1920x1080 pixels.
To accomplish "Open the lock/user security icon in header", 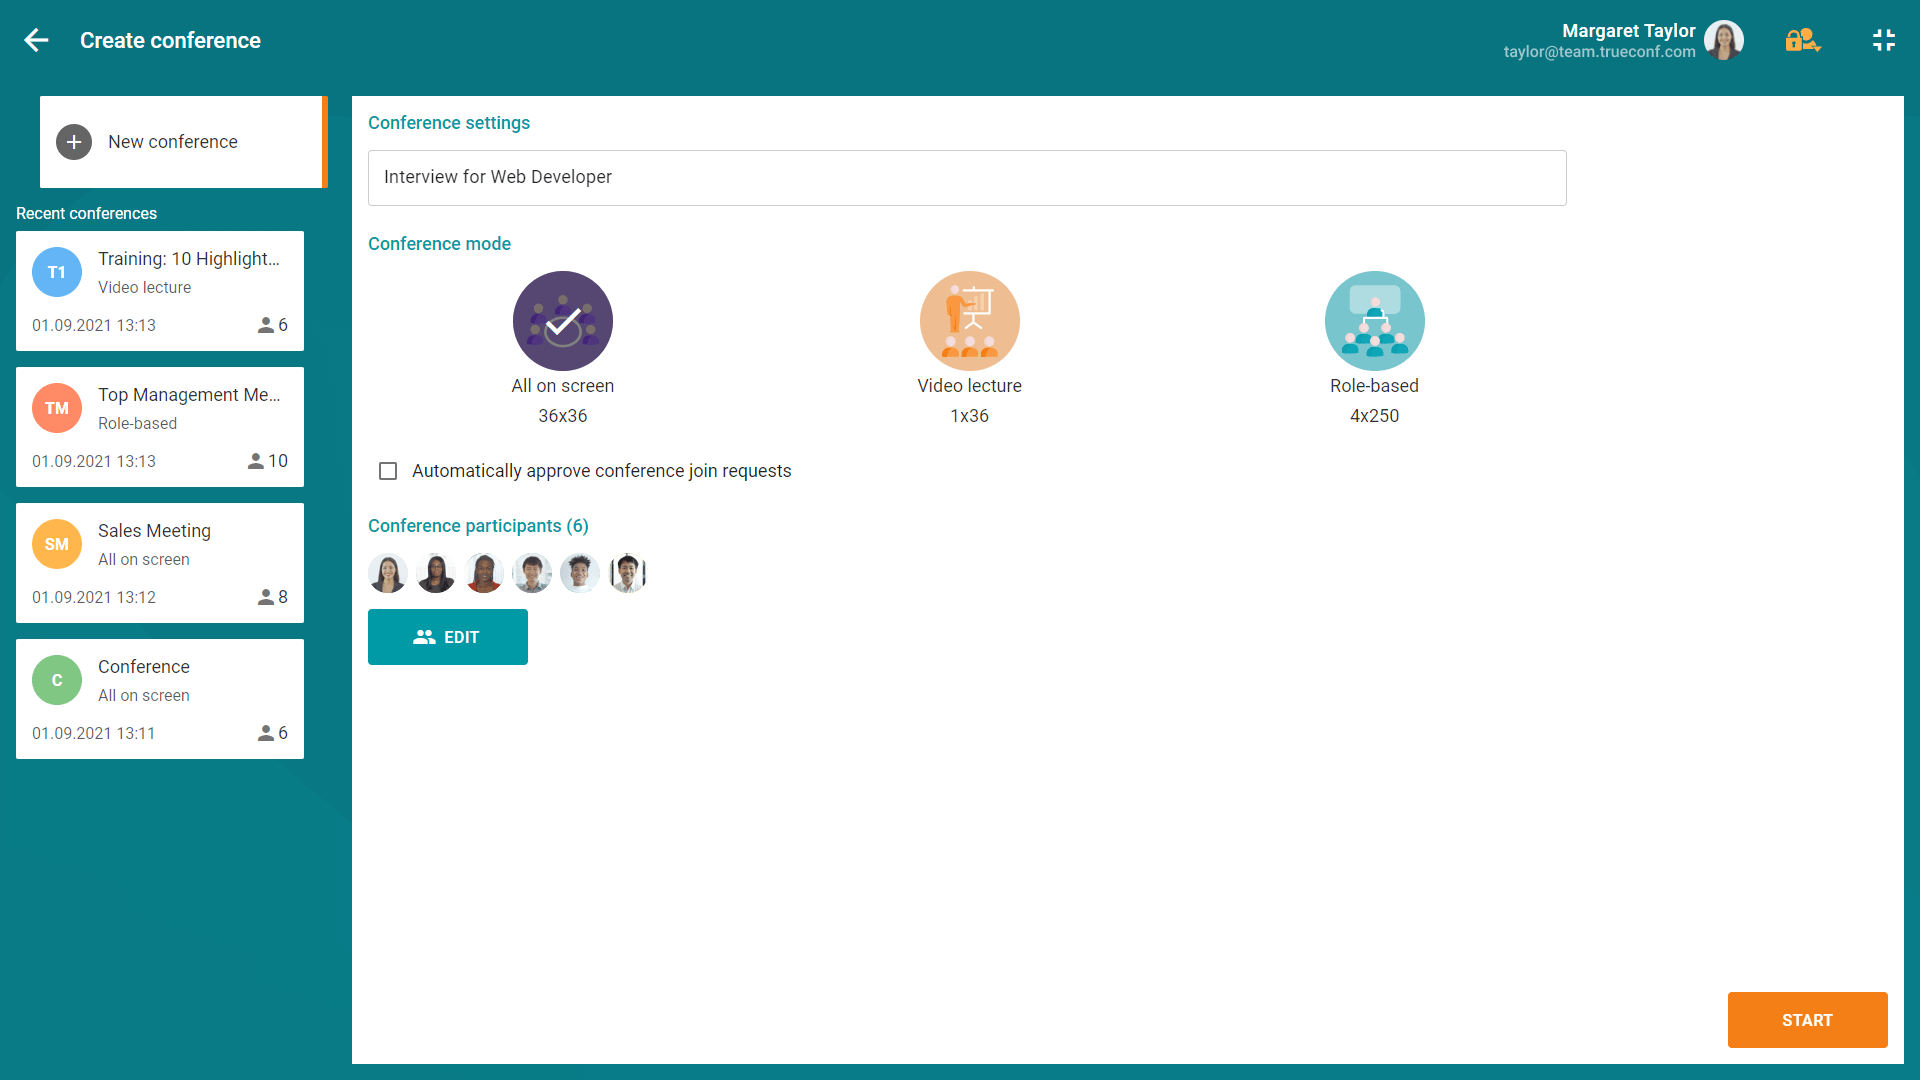I will click(x=1802, y=40).
